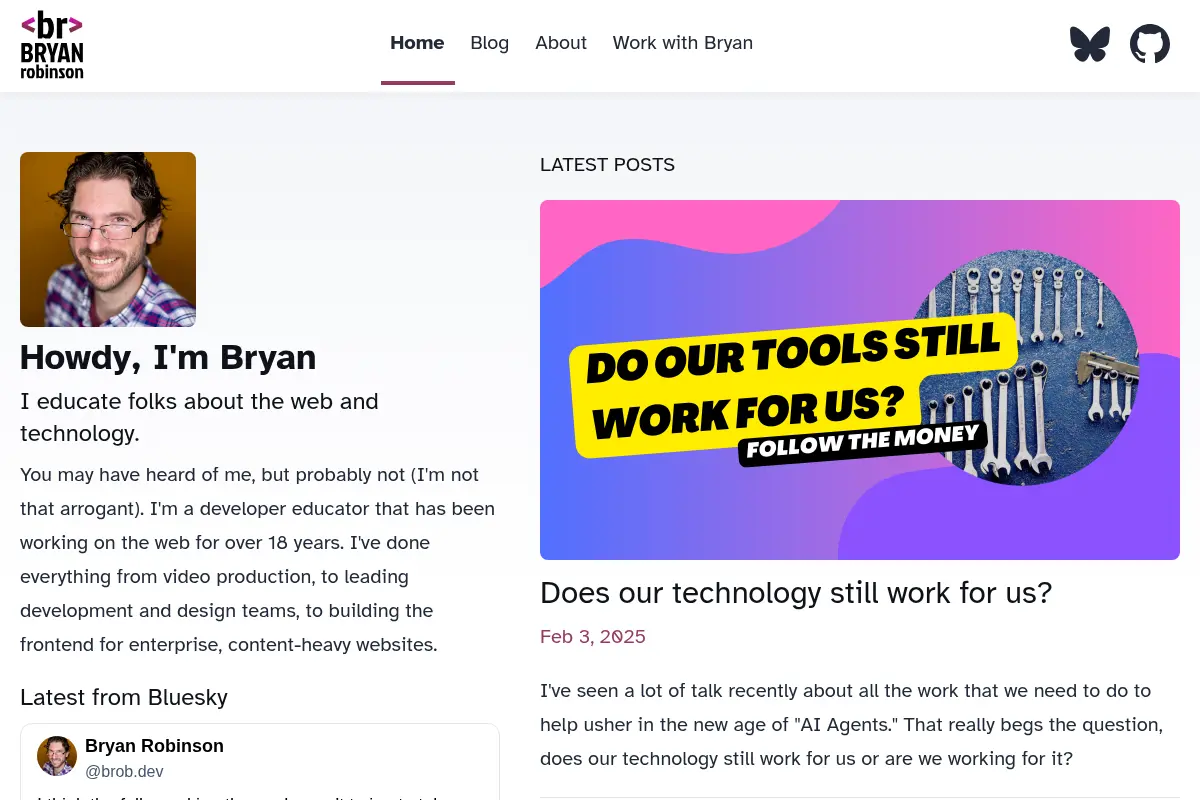Click the bio paragraph starting 'You may have heard'
1200x800 pixels.
click(x=257, y=560)
